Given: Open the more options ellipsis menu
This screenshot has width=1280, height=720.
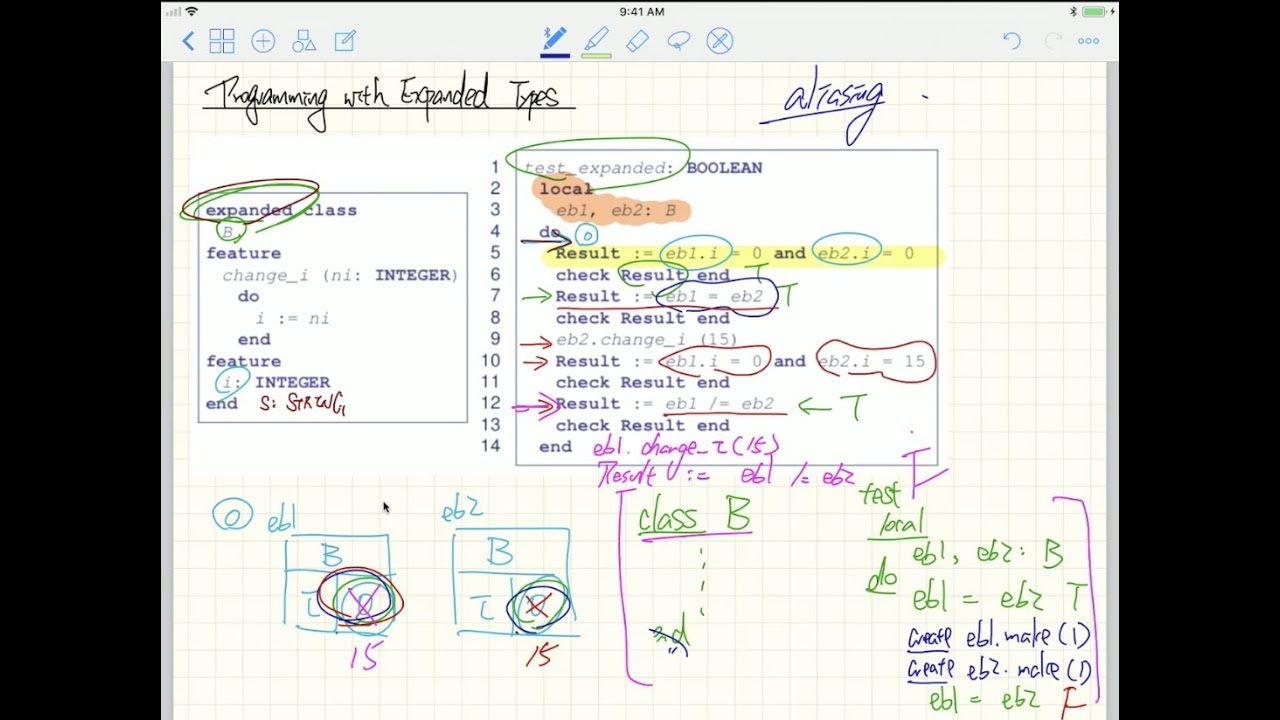Looking at the screenshot, I should coord(1089,41).
